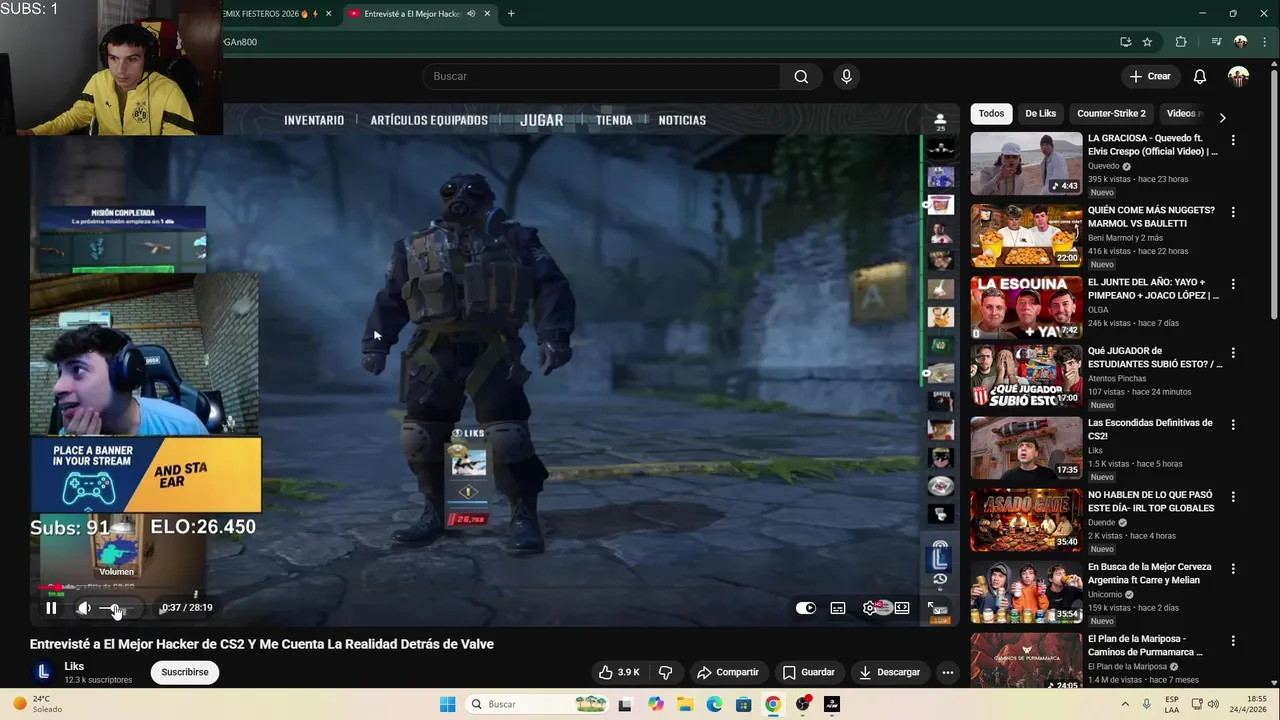Click the Compartir button
Screen dimensions: 1280x720
click(x=728, y=673)
